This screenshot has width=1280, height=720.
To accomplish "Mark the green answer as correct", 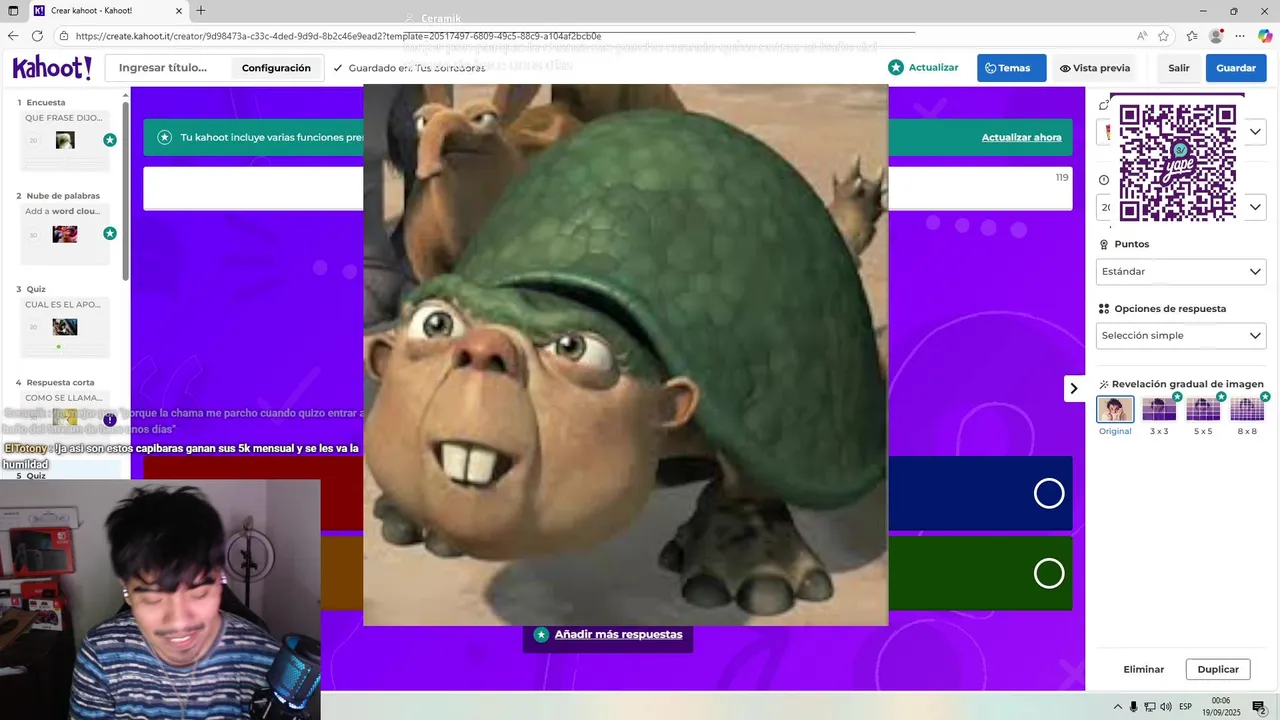I will (1049, 573).
